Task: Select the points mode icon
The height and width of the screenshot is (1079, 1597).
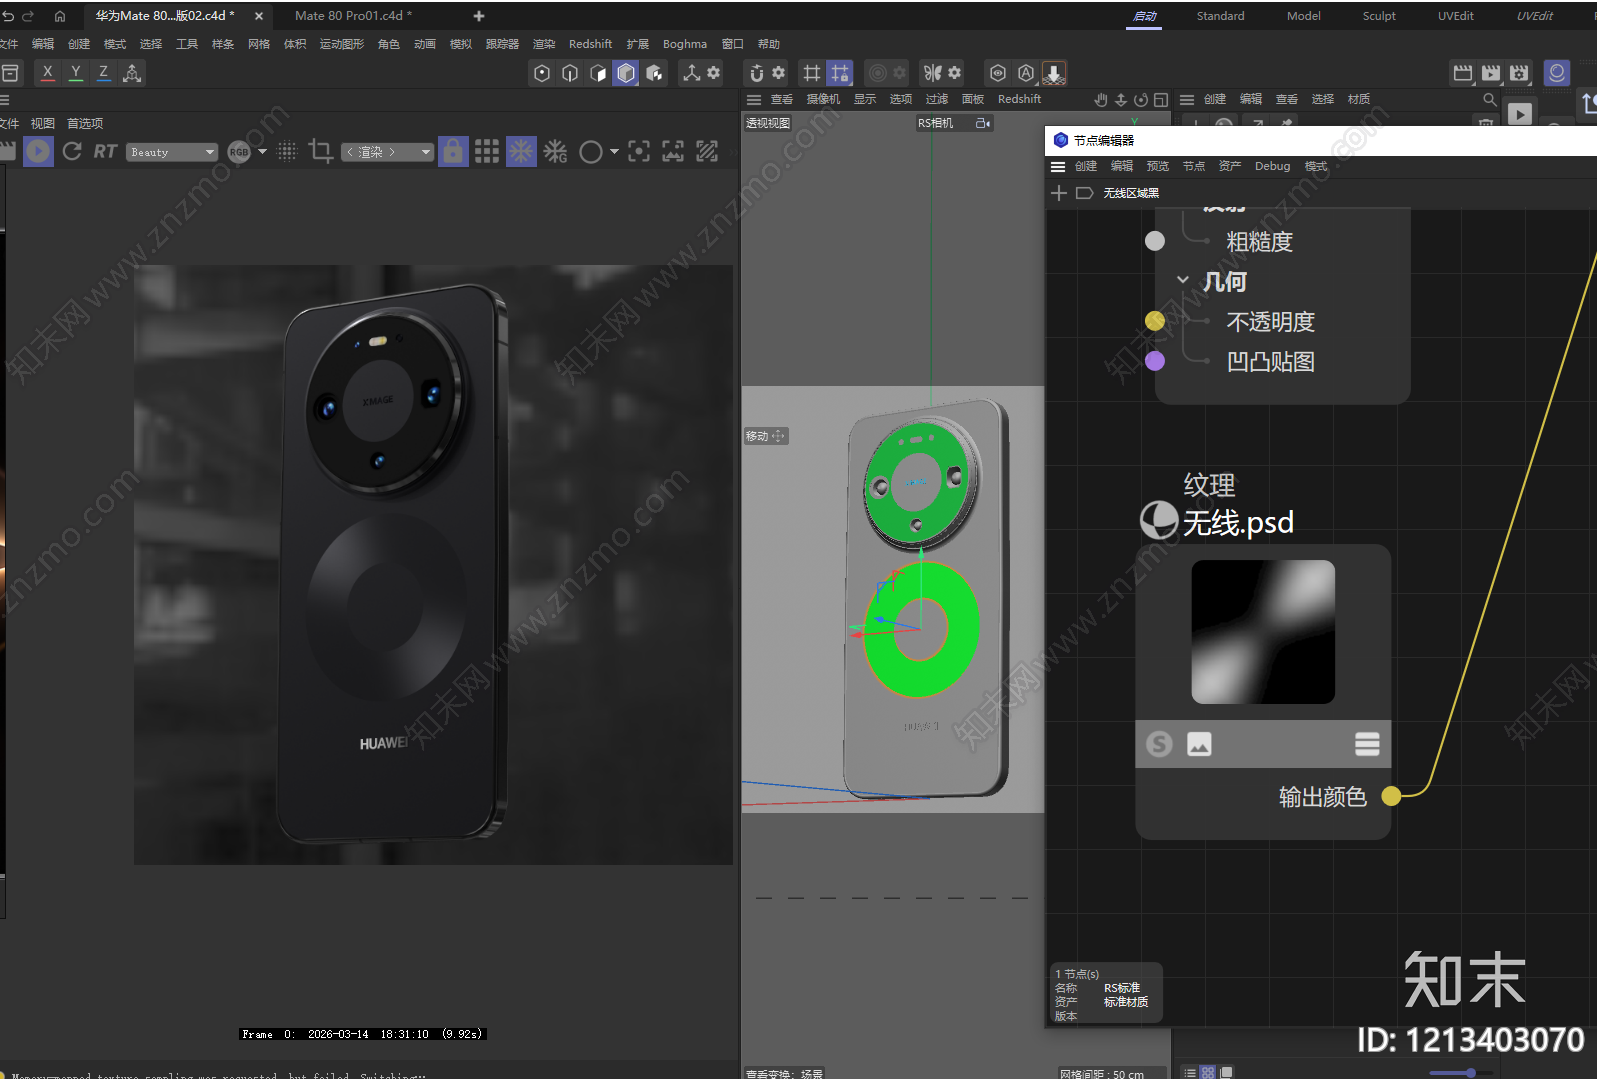Action: (542, 73)
